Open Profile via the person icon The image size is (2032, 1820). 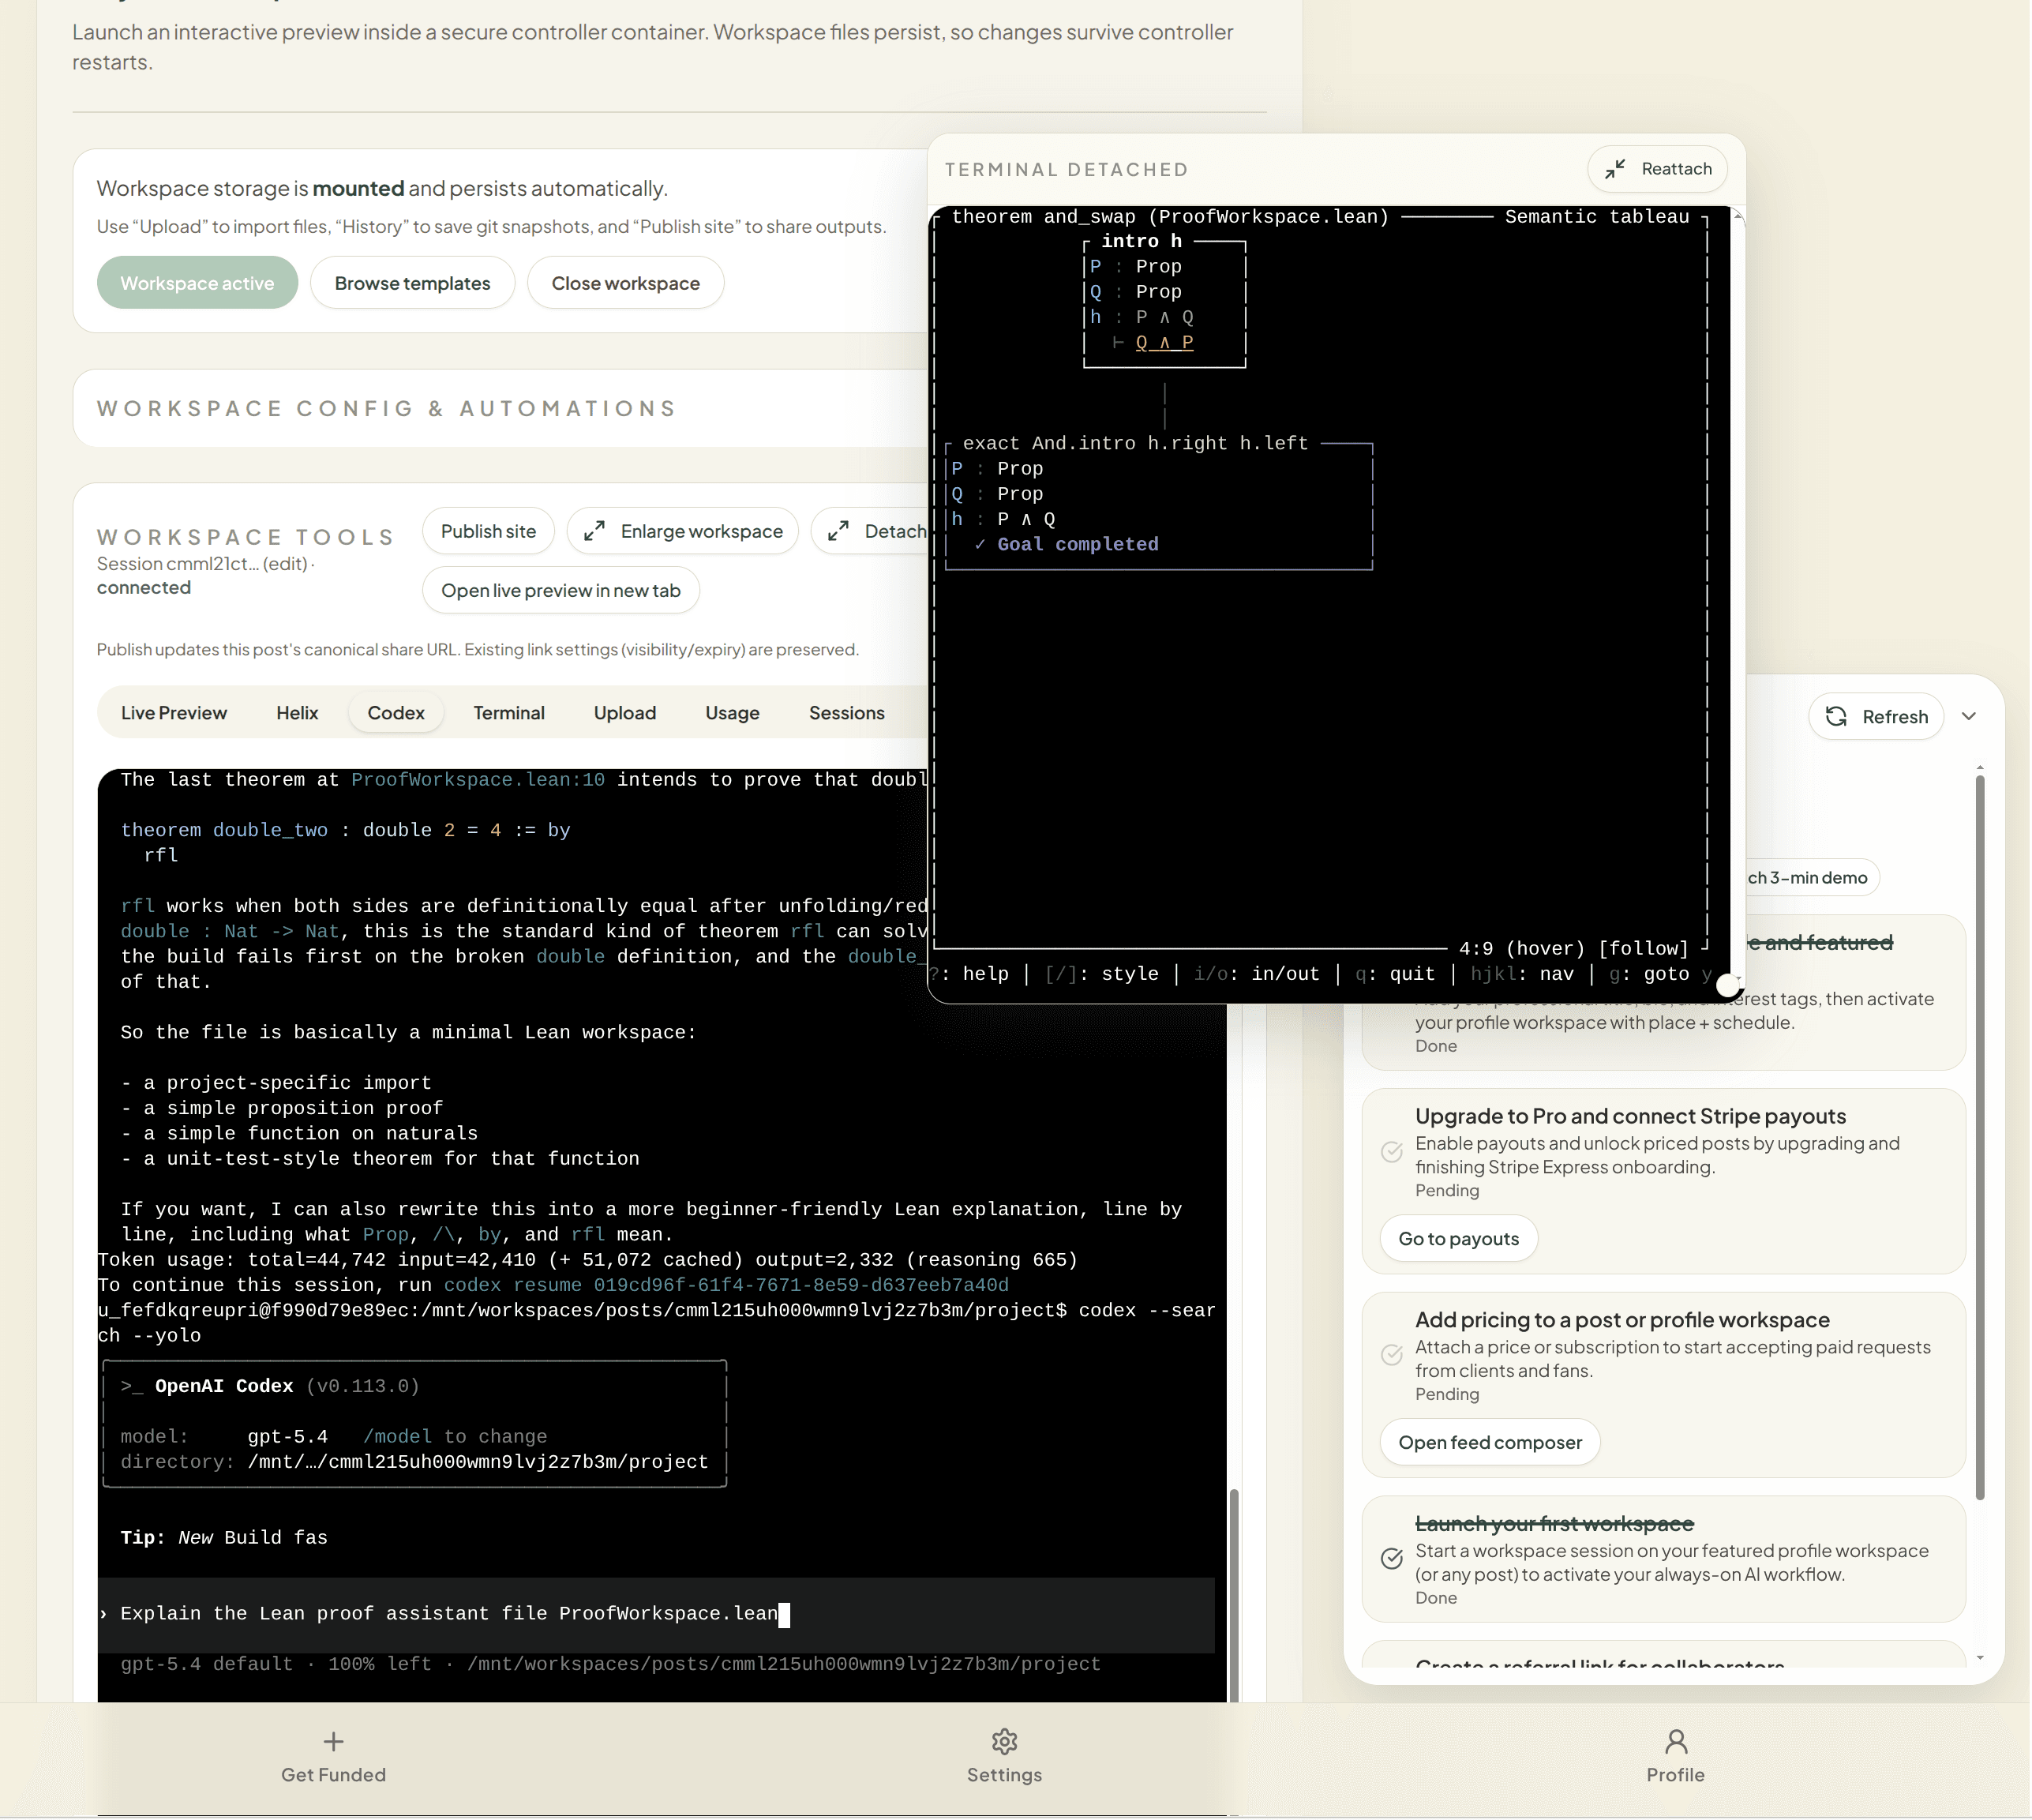point(1675,1742)
